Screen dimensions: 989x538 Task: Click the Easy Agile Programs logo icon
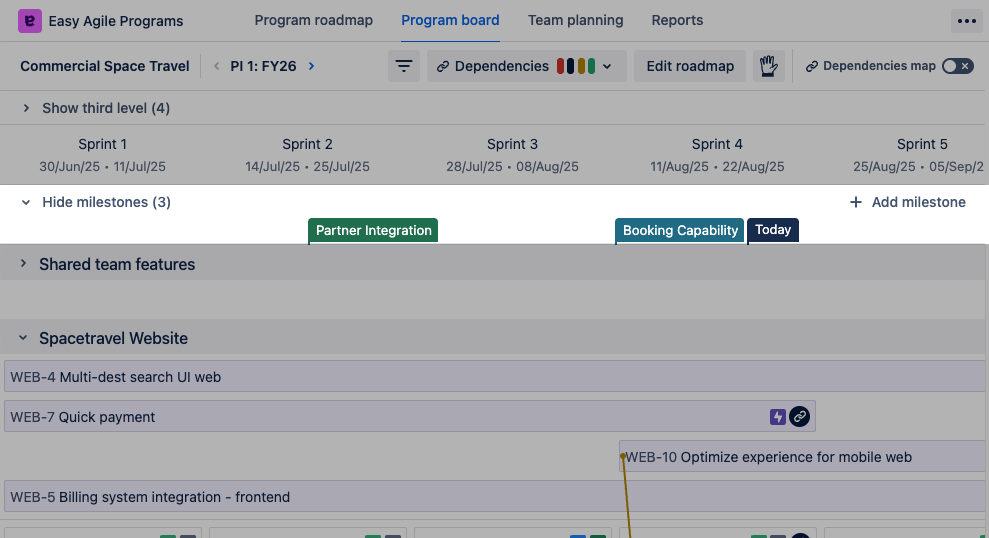(x=30, y=20)
